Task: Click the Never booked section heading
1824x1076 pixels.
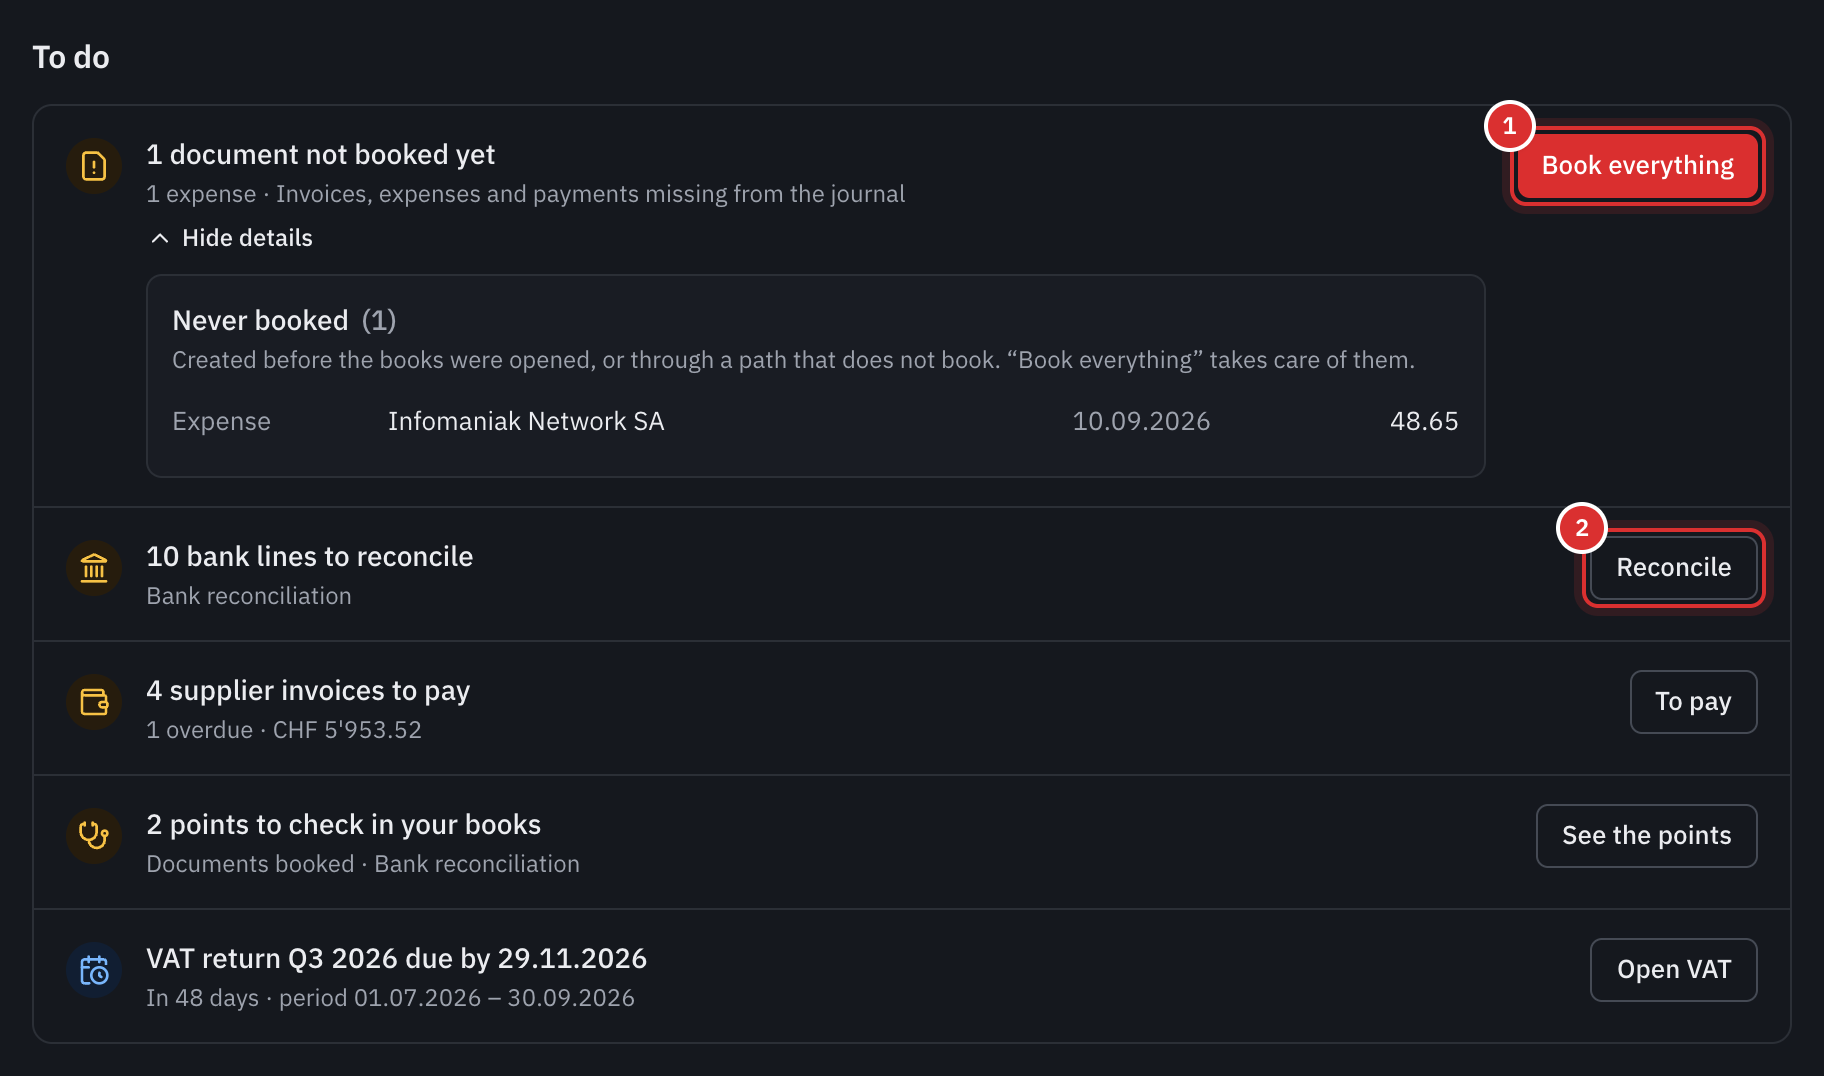Action: (x=284, y=320)
